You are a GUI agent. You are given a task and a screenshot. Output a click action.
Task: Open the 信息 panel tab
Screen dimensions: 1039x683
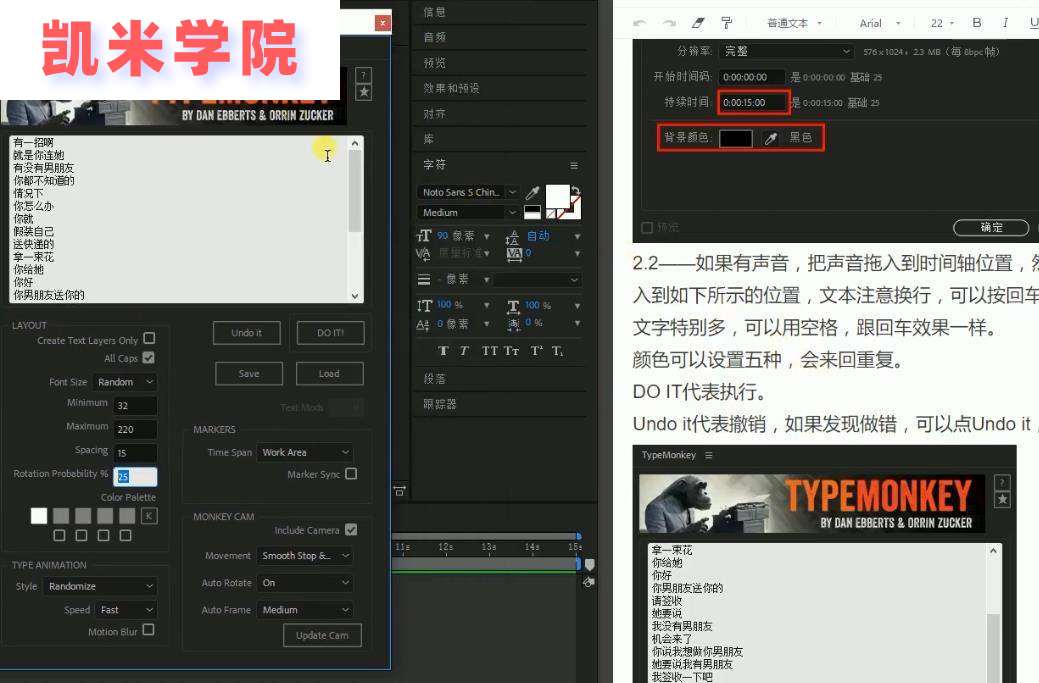[435, 12]
